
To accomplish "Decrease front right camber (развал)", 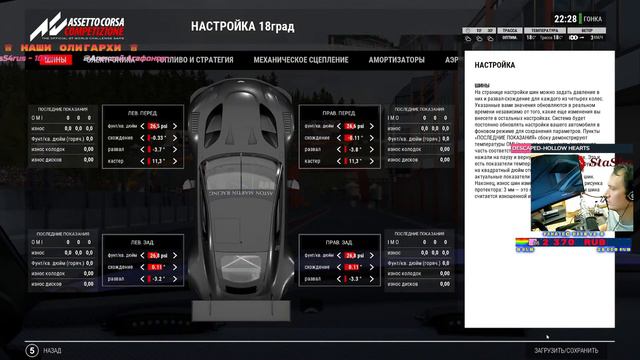I will point(339,149).
